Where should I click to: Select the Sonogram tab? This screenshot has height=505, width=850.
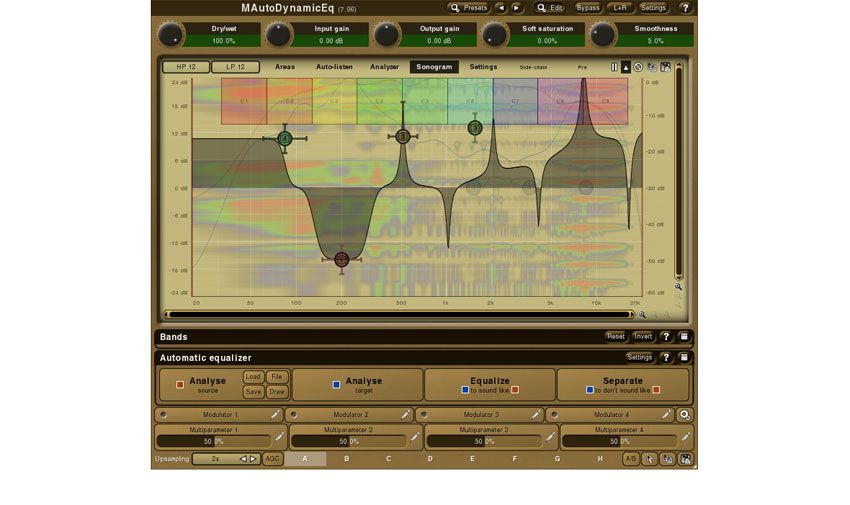pyautogui.click(x=434, y=67)
